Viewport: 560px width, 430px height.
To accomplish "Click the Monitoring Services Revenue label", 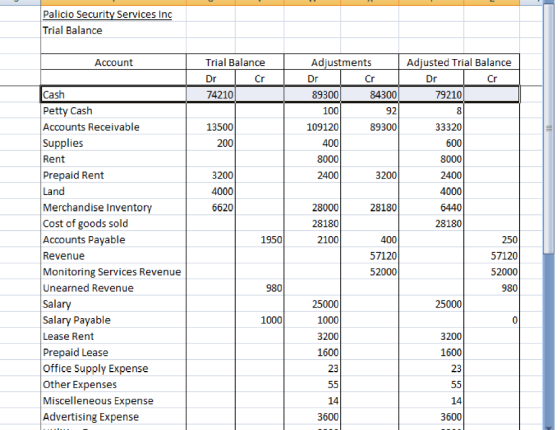I will tap(112, 272).
